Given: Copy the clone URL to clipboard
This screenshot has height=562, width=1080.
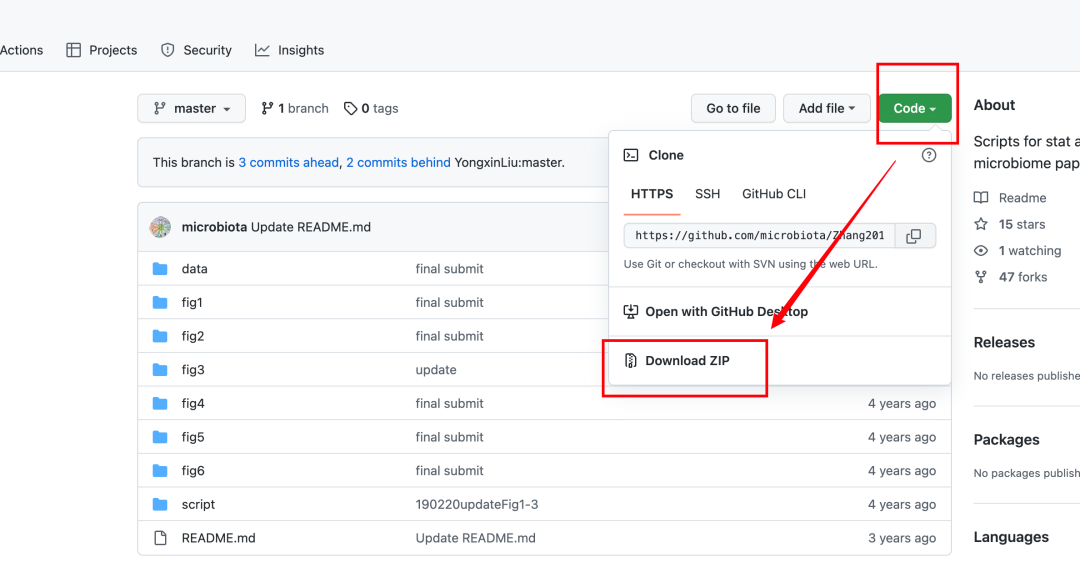Looking at the screenshot, I should point(915,236).
